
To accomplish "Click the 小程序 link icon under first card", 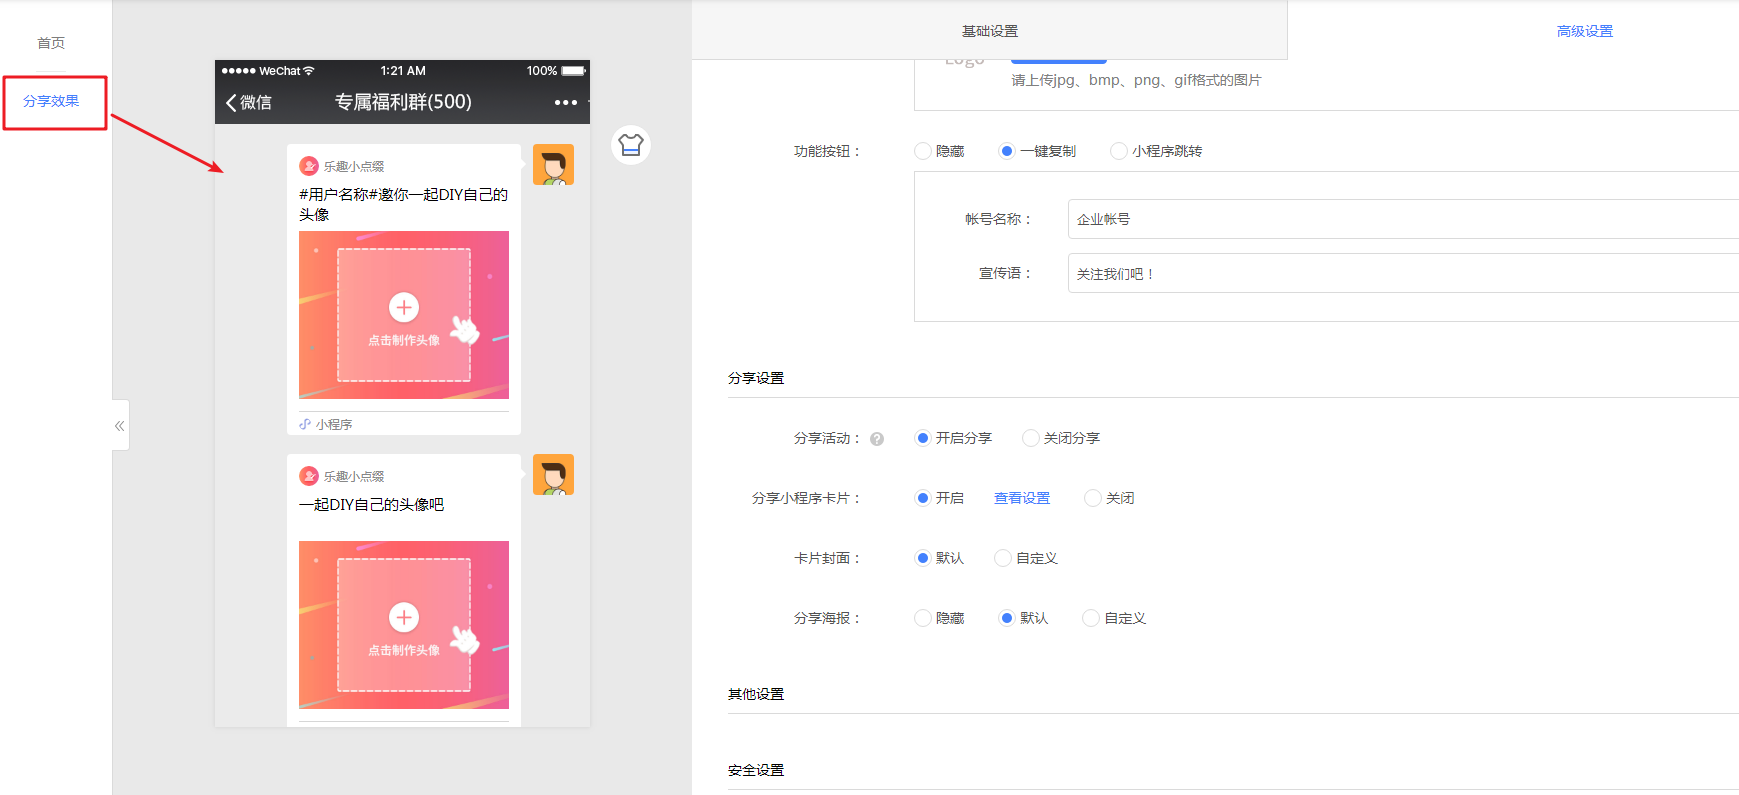I will pyautogui.click(x=305, y=424).
